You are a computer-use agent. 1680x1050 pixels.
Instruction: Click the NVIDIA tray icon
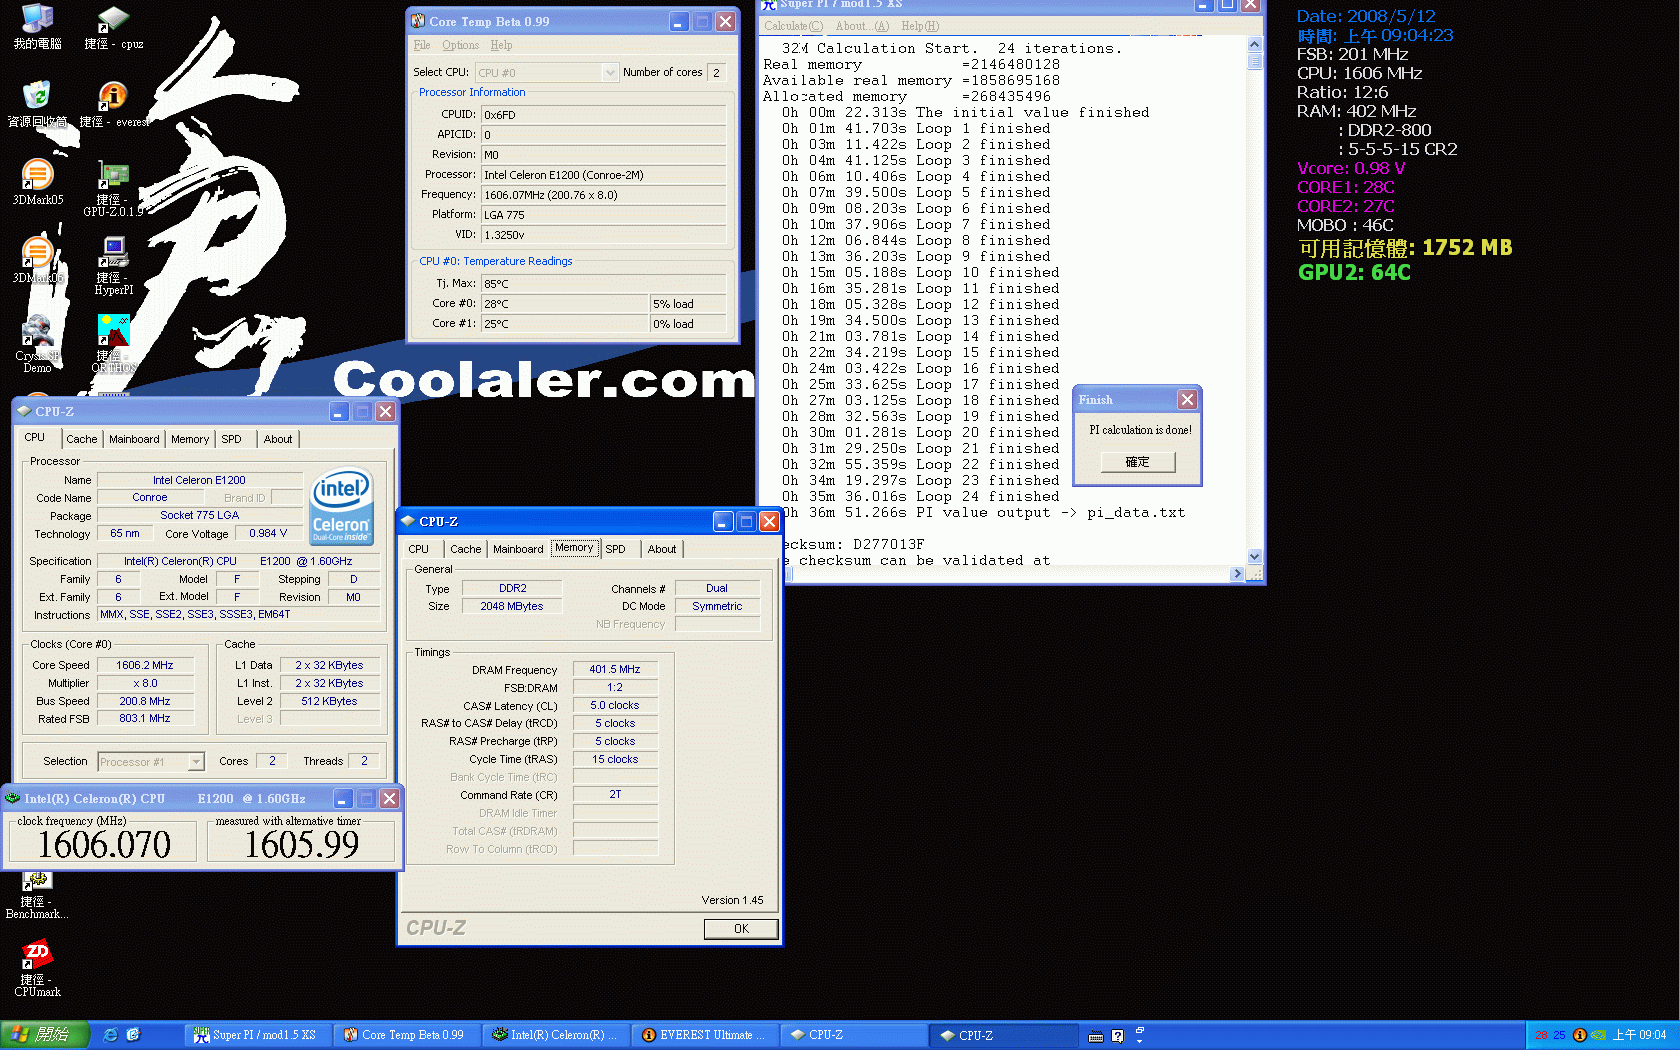(1598, 1035)
